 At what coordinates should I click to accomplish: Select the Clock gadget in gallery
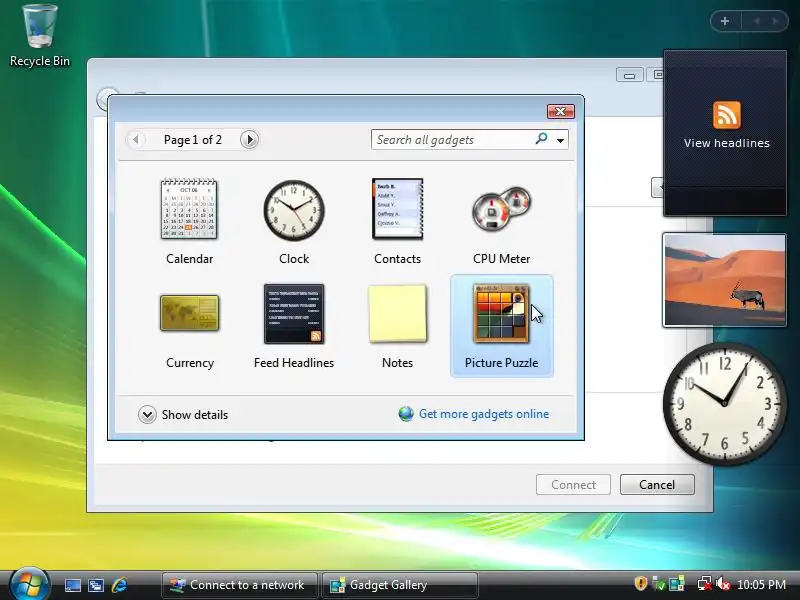pos(294,210)
